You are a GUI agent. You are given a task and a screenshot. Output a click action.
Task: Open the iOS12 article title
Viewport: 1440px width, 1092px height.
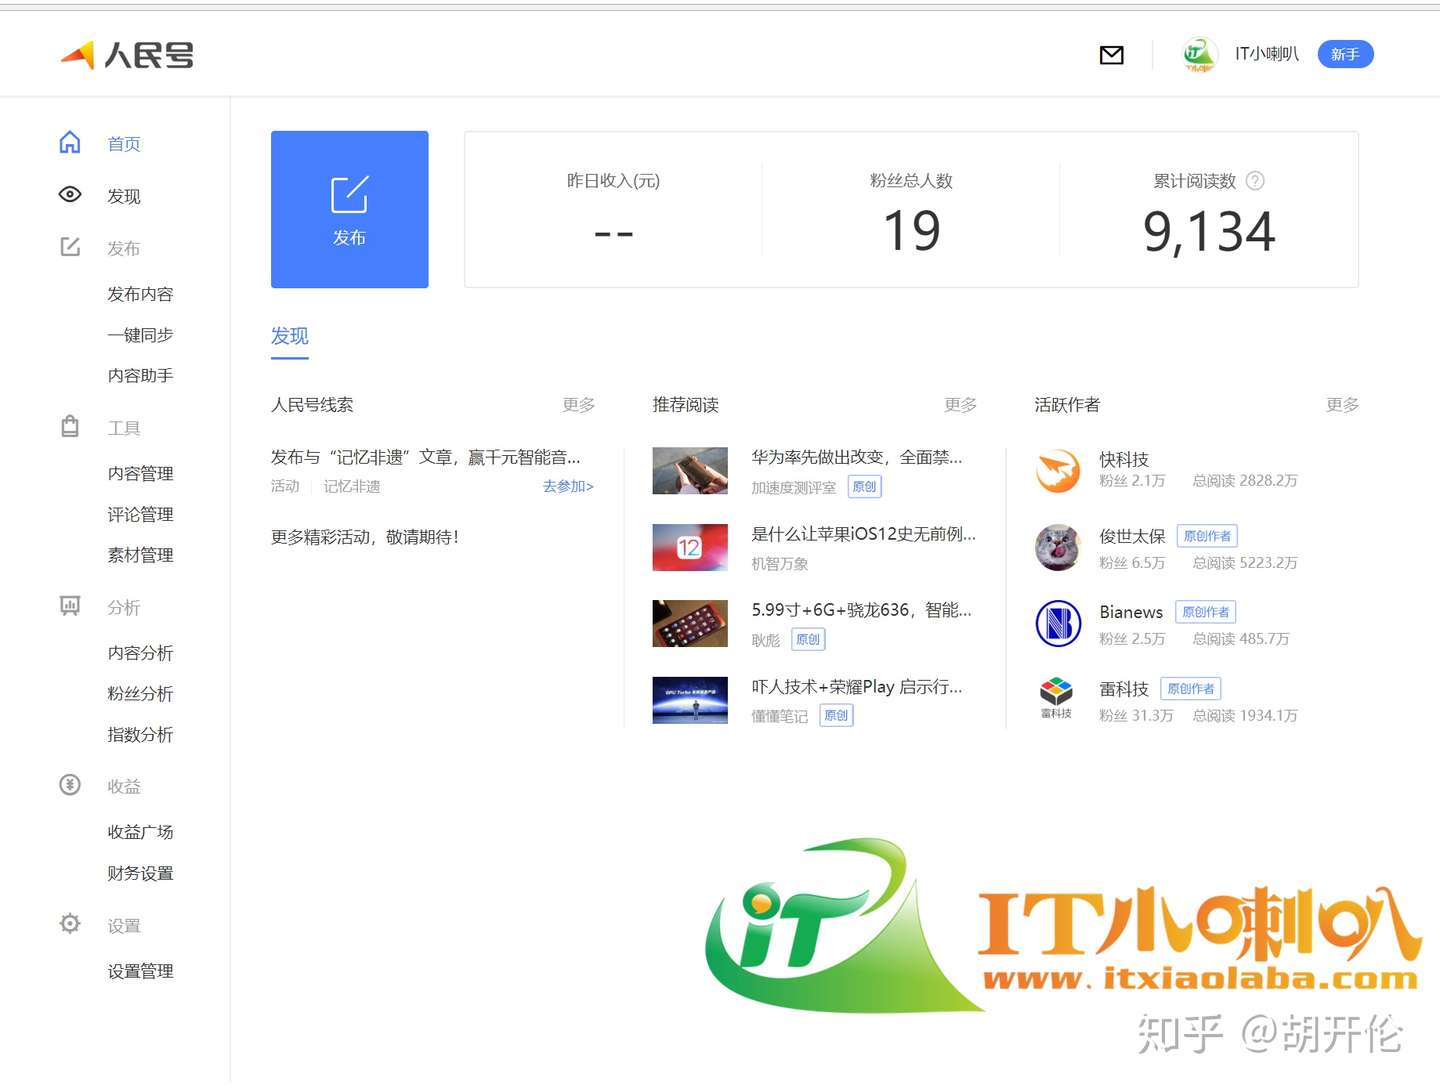coord(864,534)
